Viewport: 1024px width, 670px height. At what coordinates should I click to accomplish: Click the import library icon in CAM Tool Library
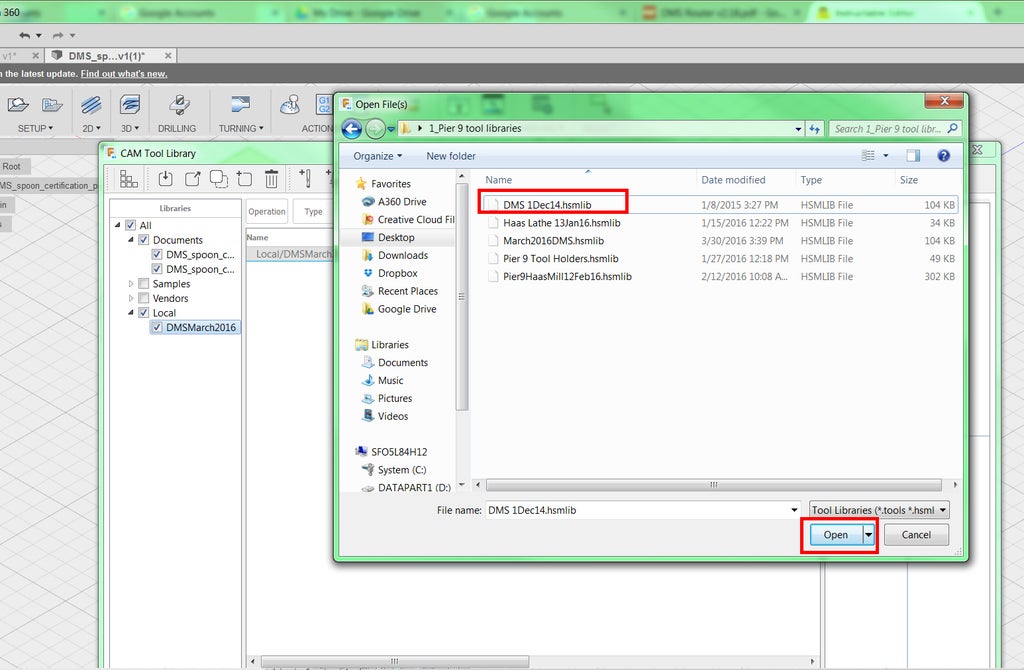[x=165, y=178]
